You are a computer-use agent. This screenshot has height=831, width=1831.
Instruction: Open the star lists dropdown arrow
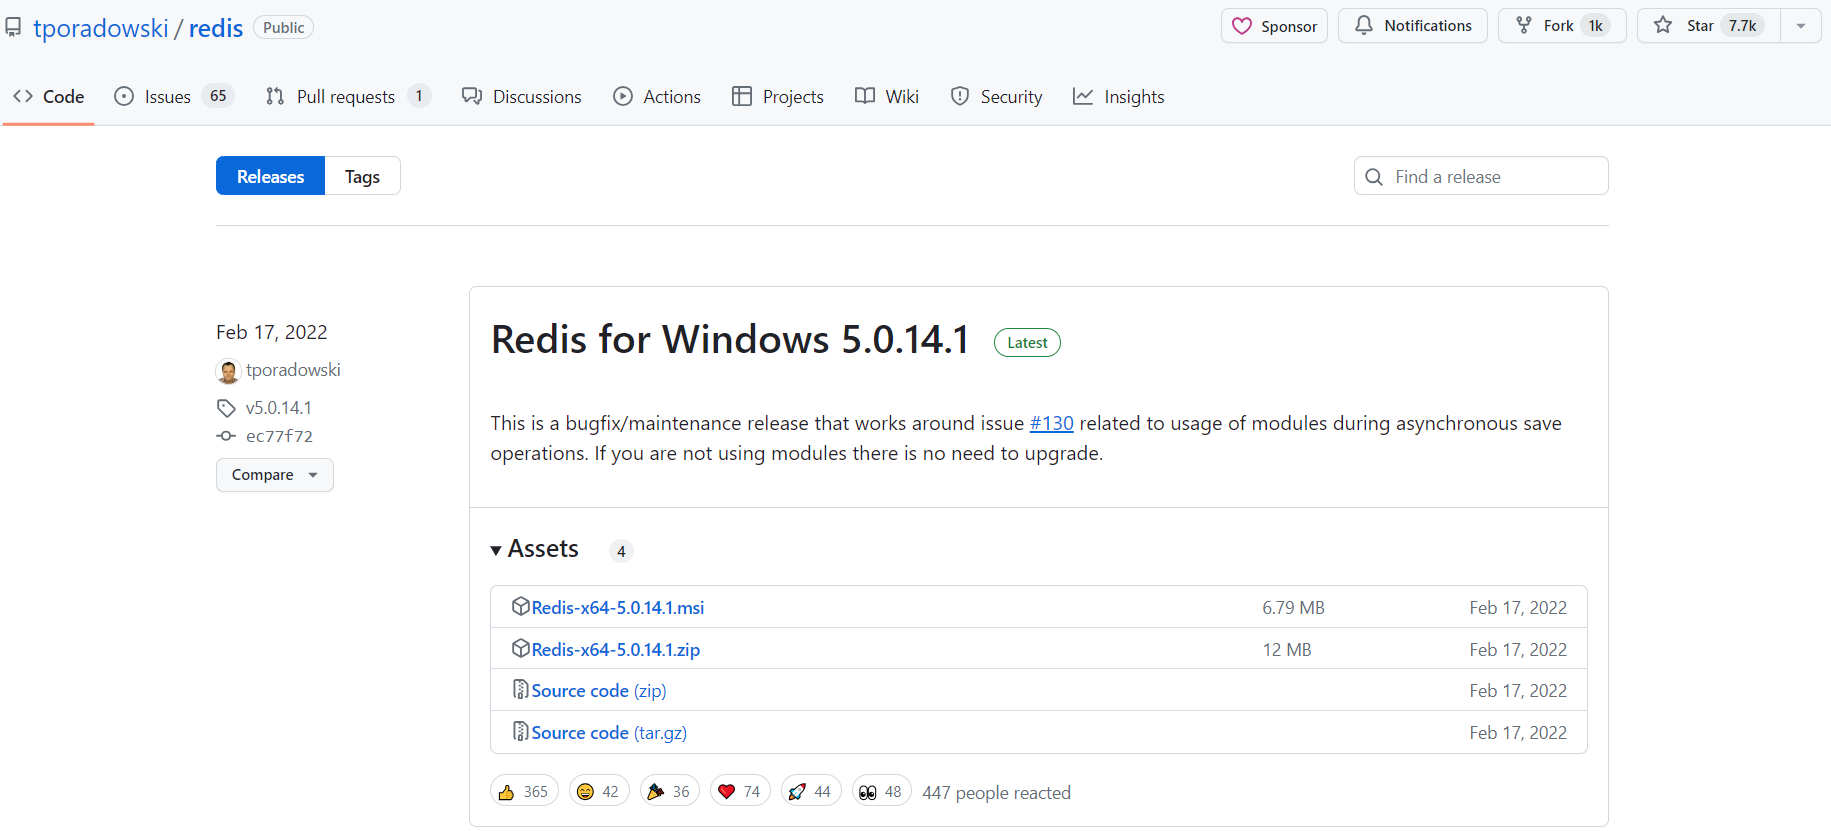pyautogui.click(x=1801, y=26)
